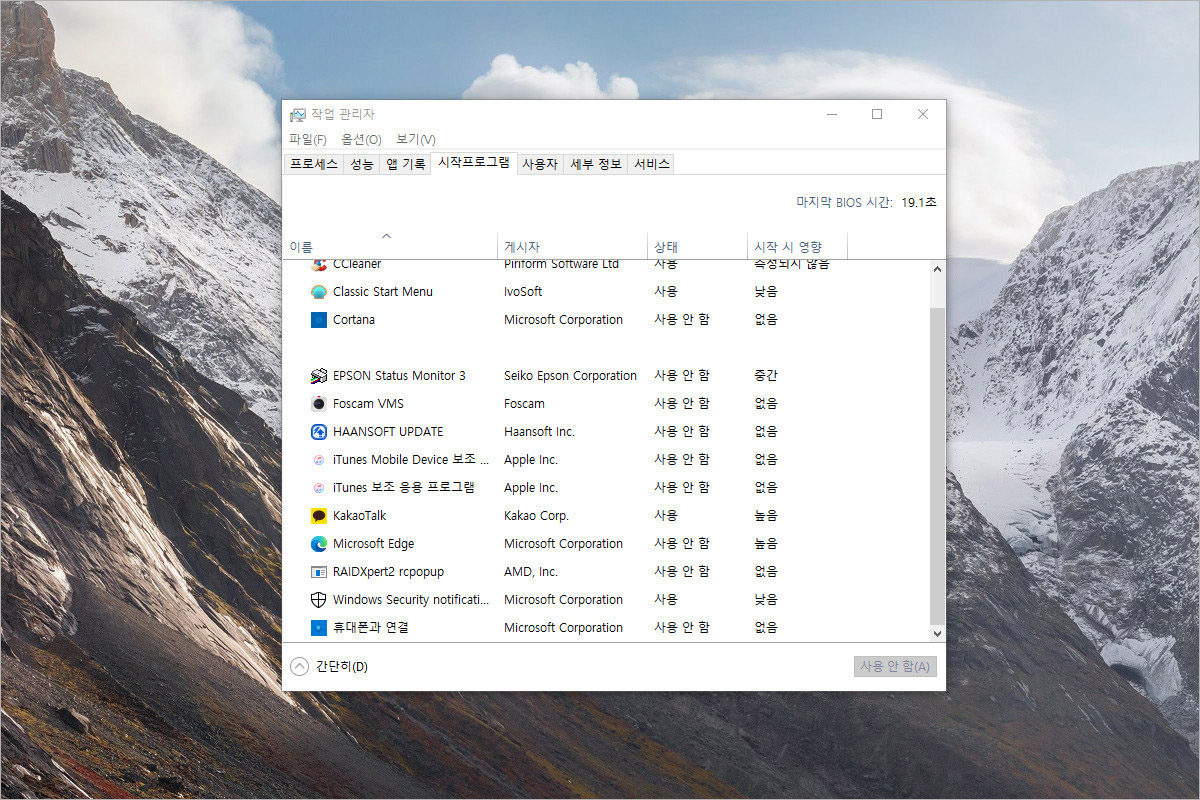Screen dimensions: 1200x800
Task: Open the 옵션(O) menu
Action: click(x=361, y=139)
